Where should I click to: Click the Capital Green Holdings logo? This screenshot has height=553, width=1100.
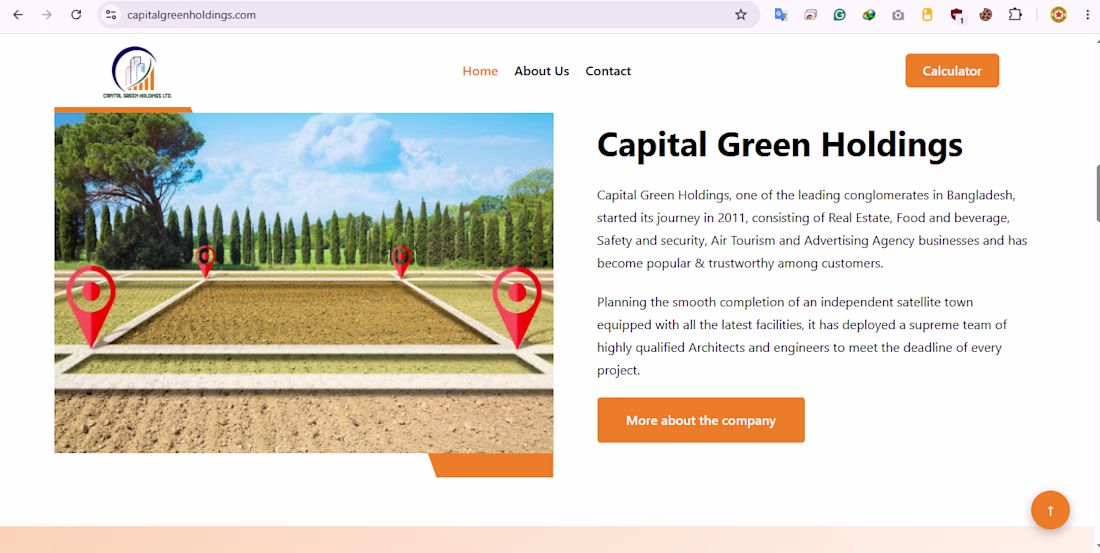(x=137, y=72)
